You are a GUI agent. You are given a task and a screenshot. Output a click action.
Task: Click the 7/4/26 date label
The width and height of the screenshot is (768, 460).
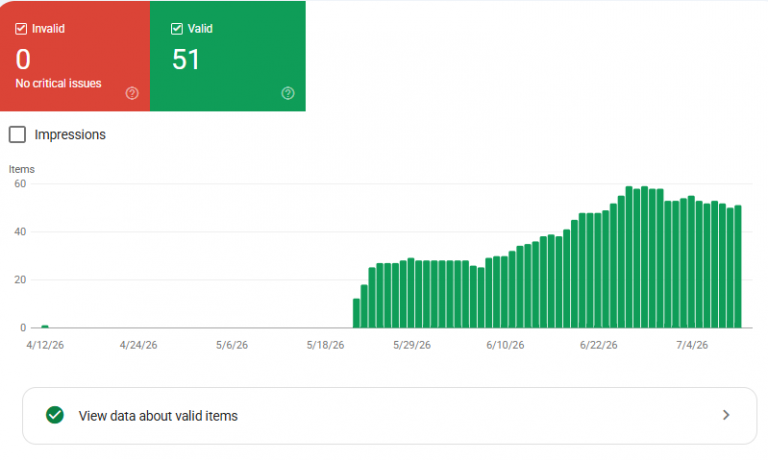(692, 345)
